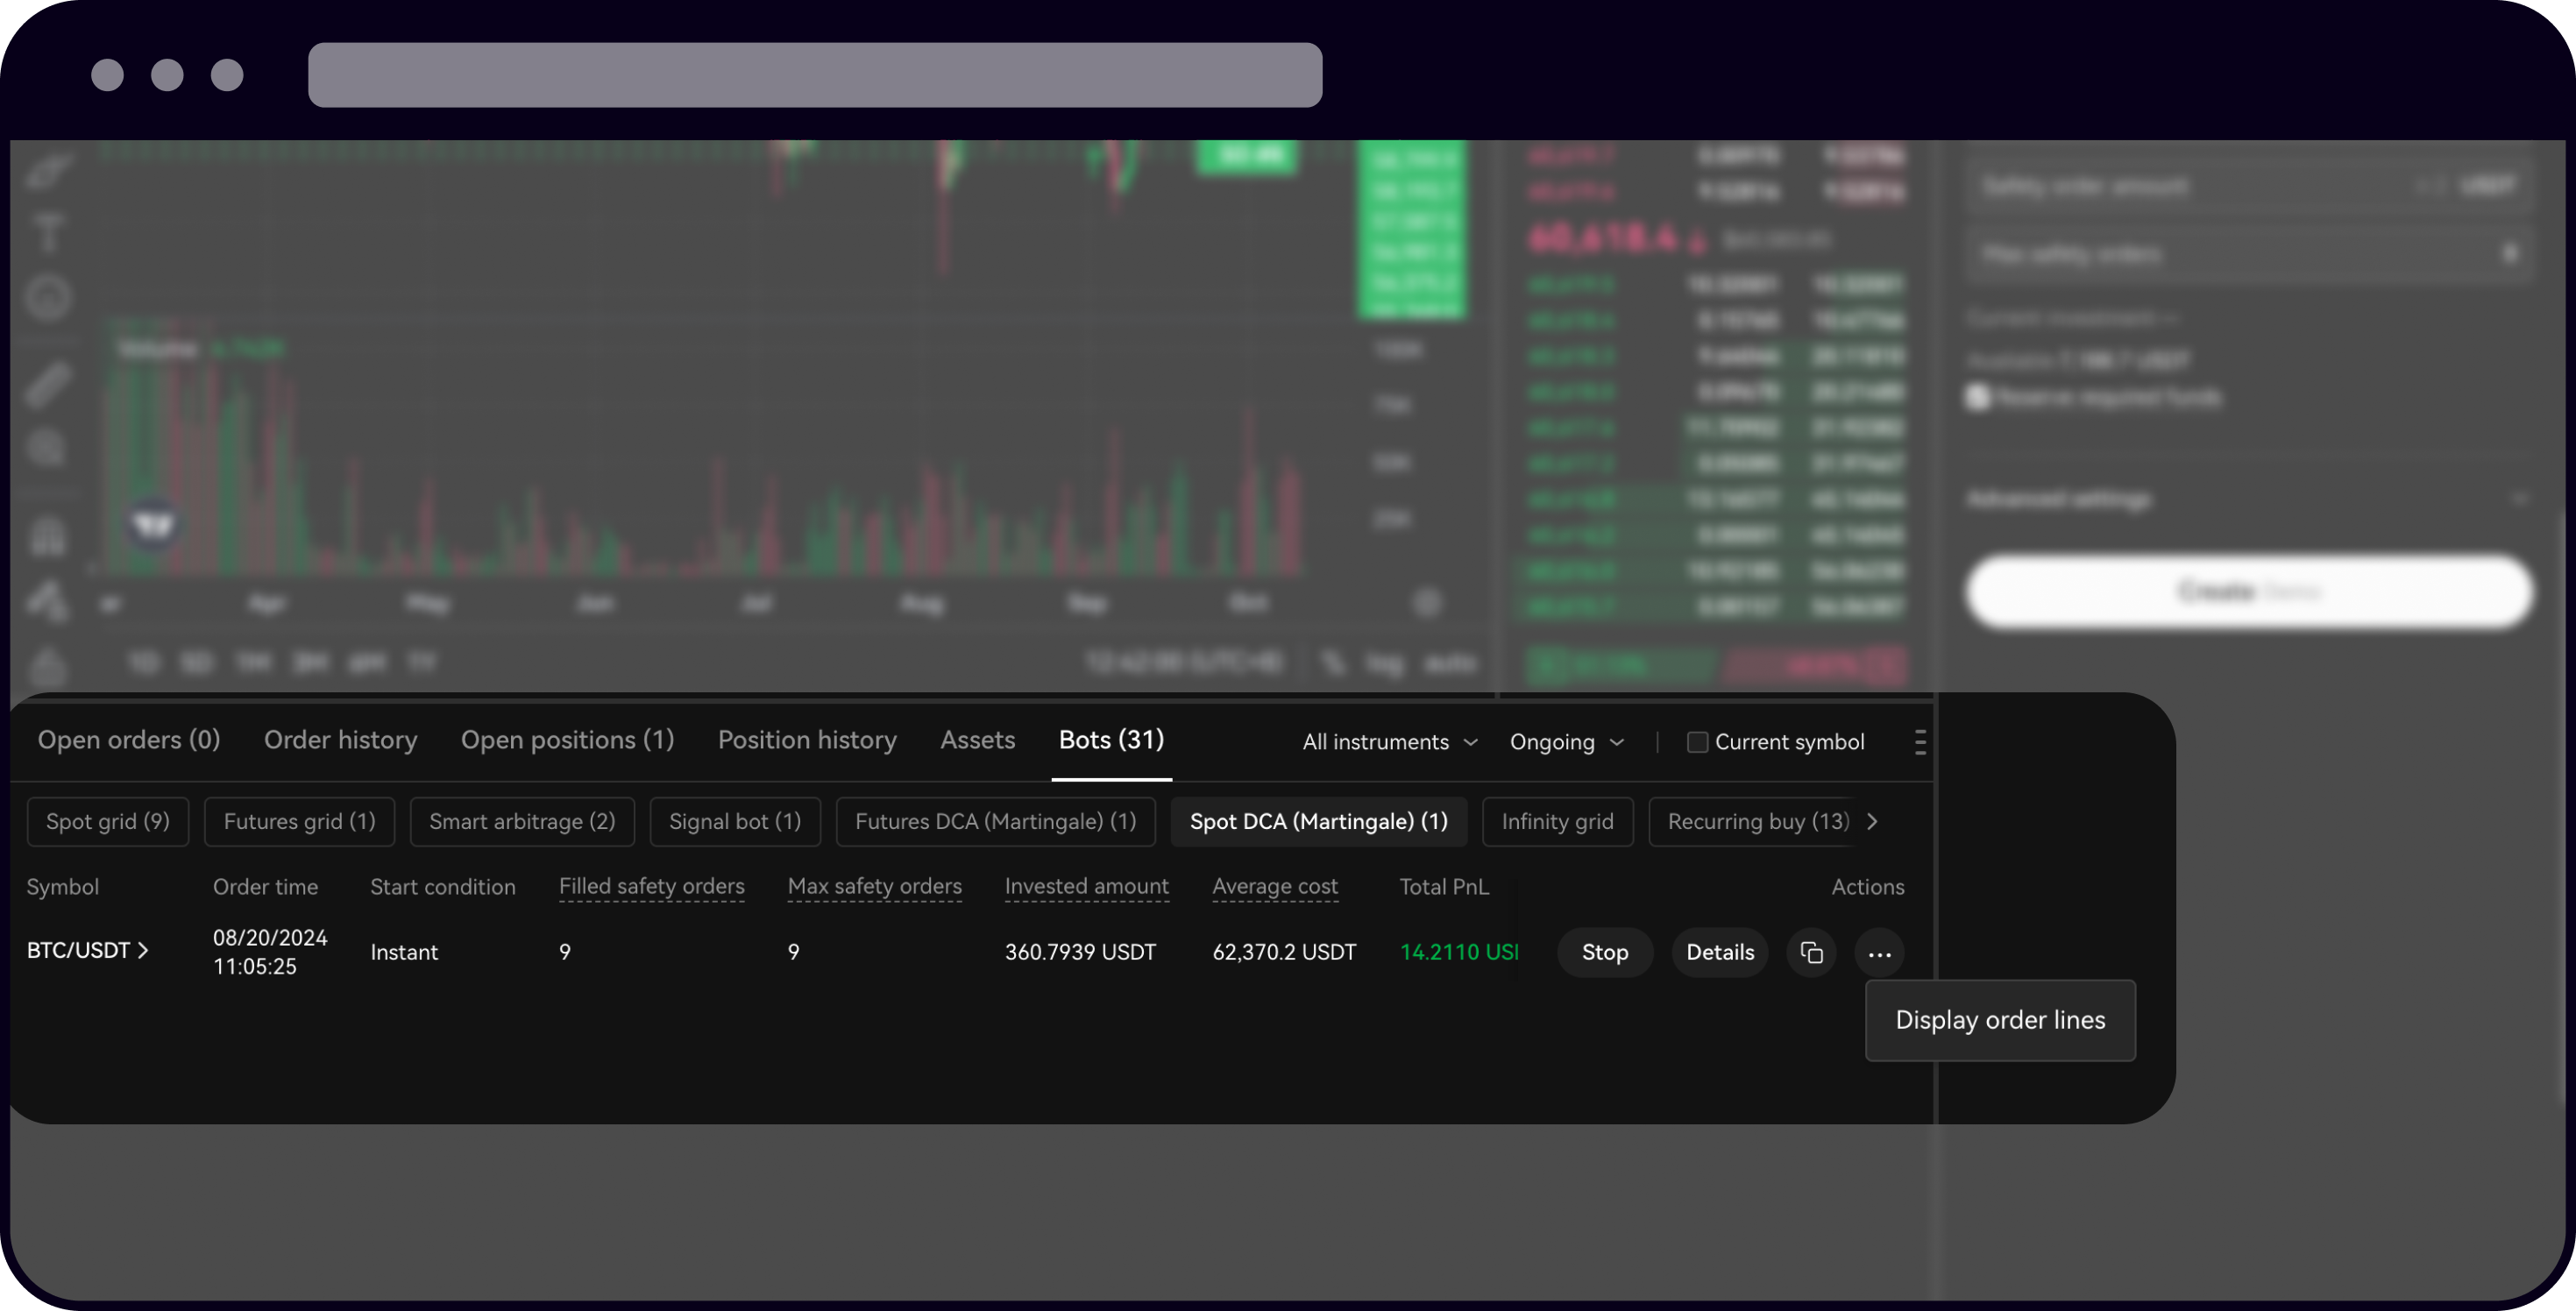
Task: Open Details for the BTC/USDT bot
Action: 1719,953
